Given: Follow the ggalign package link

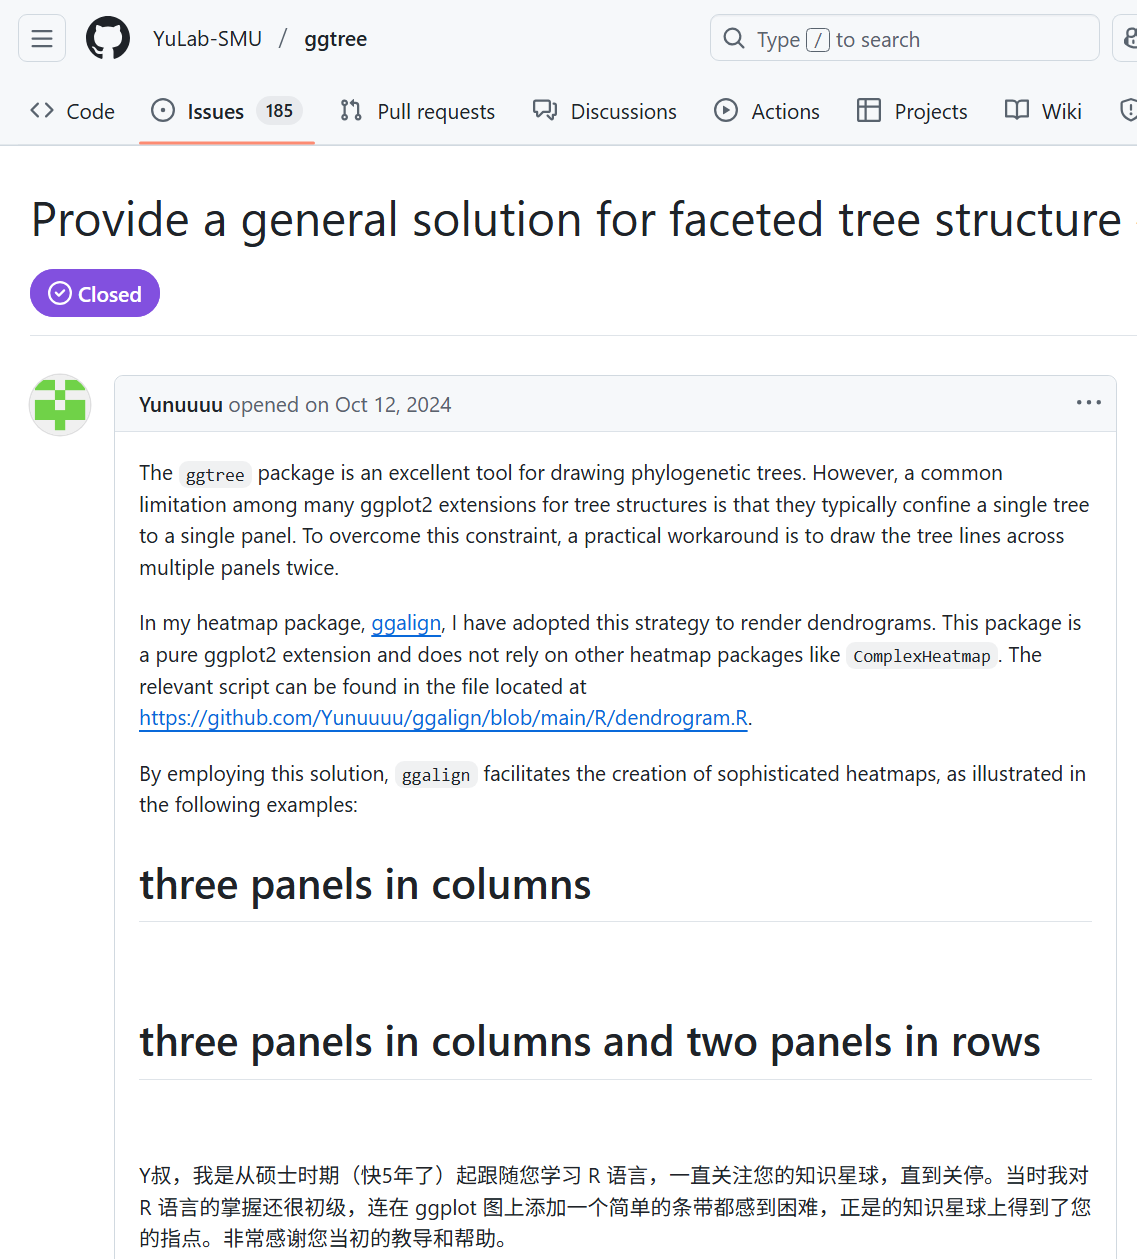Looking at the screenshot, I should point(406,623).
